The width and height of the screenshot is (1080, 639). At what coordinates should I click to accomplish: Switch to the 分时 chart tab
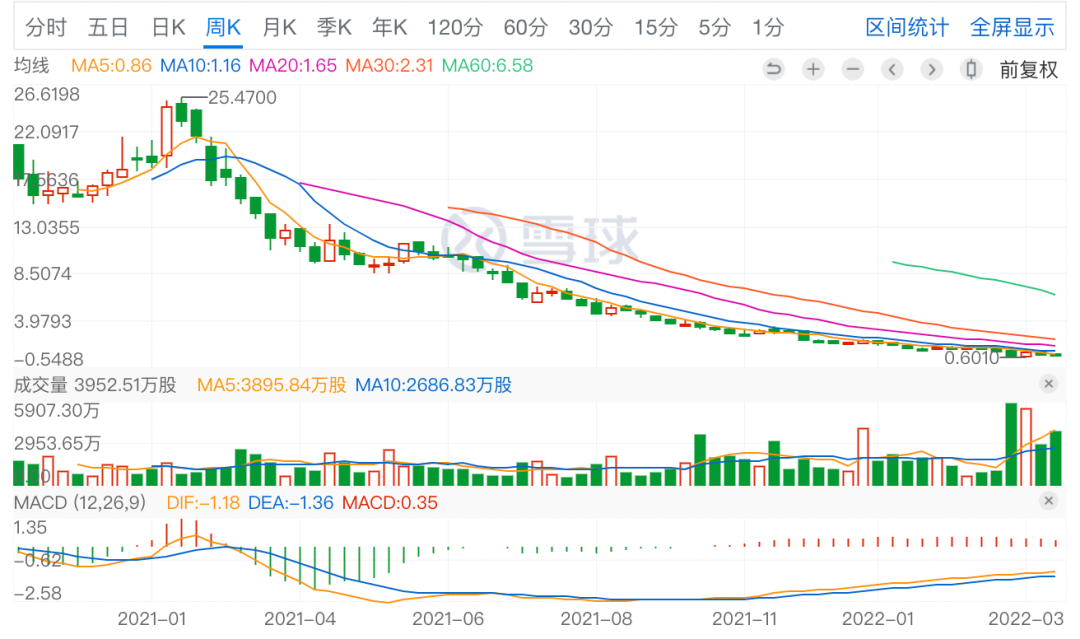click(46, 28)
